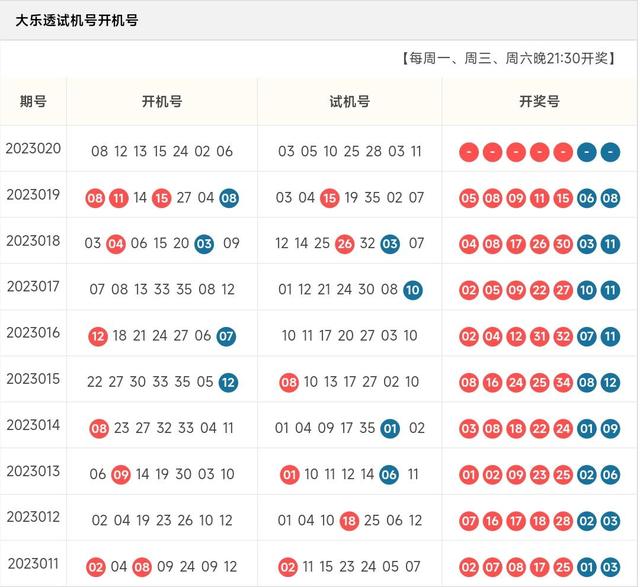Click red ball 08 in 2023014 开机号
Screen dimensions: 640x587
pos(99,429)
